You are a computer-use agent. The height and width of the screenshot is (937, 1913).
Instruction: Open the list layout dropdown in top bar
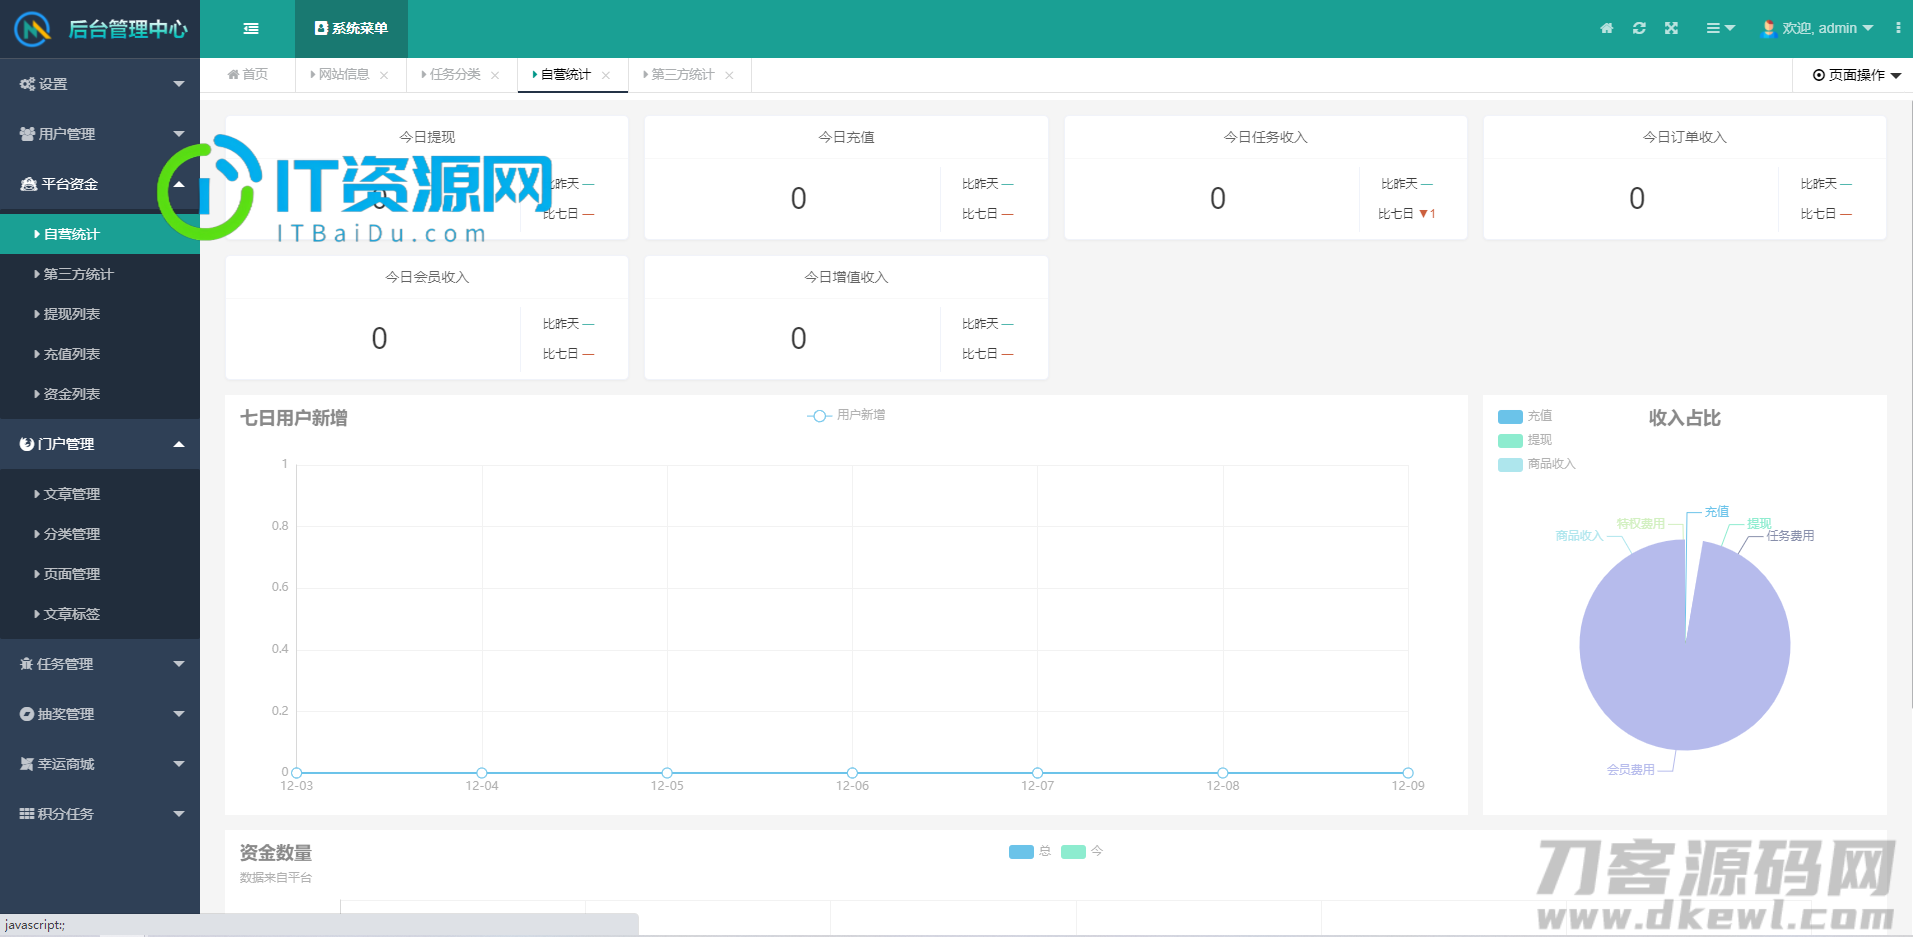[1720, 28]
